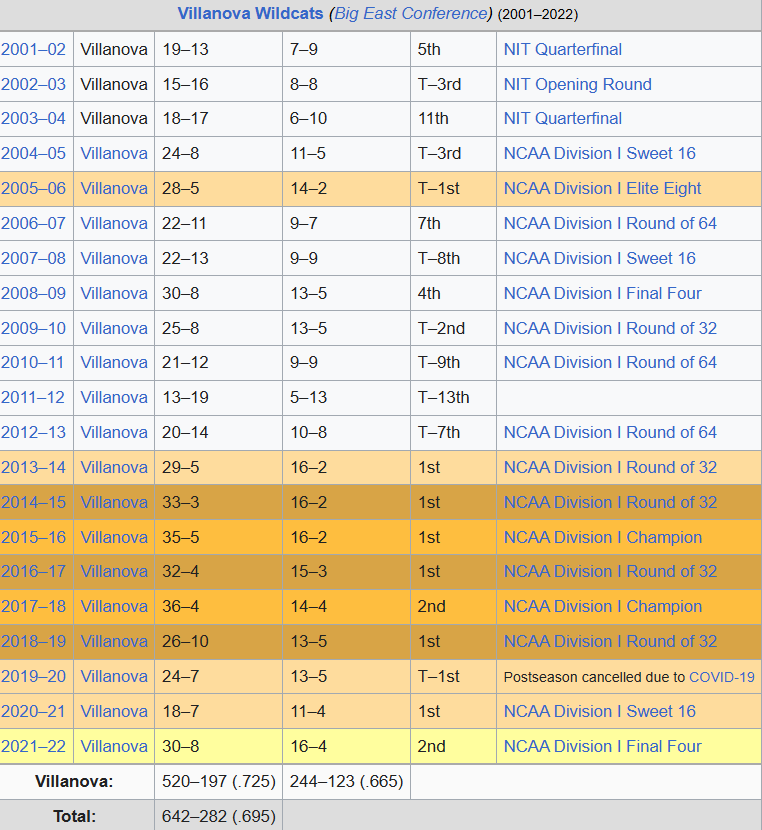Open the 2001–02 season link

coord(33,49)
